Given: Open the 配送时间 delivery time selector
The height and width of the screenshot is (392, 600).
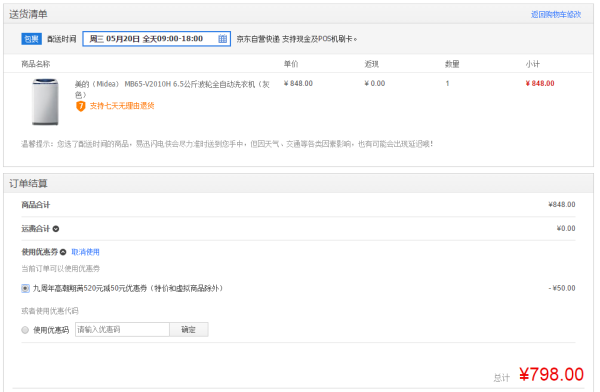Looking at the screenshot, I should [x=157, y=39].
